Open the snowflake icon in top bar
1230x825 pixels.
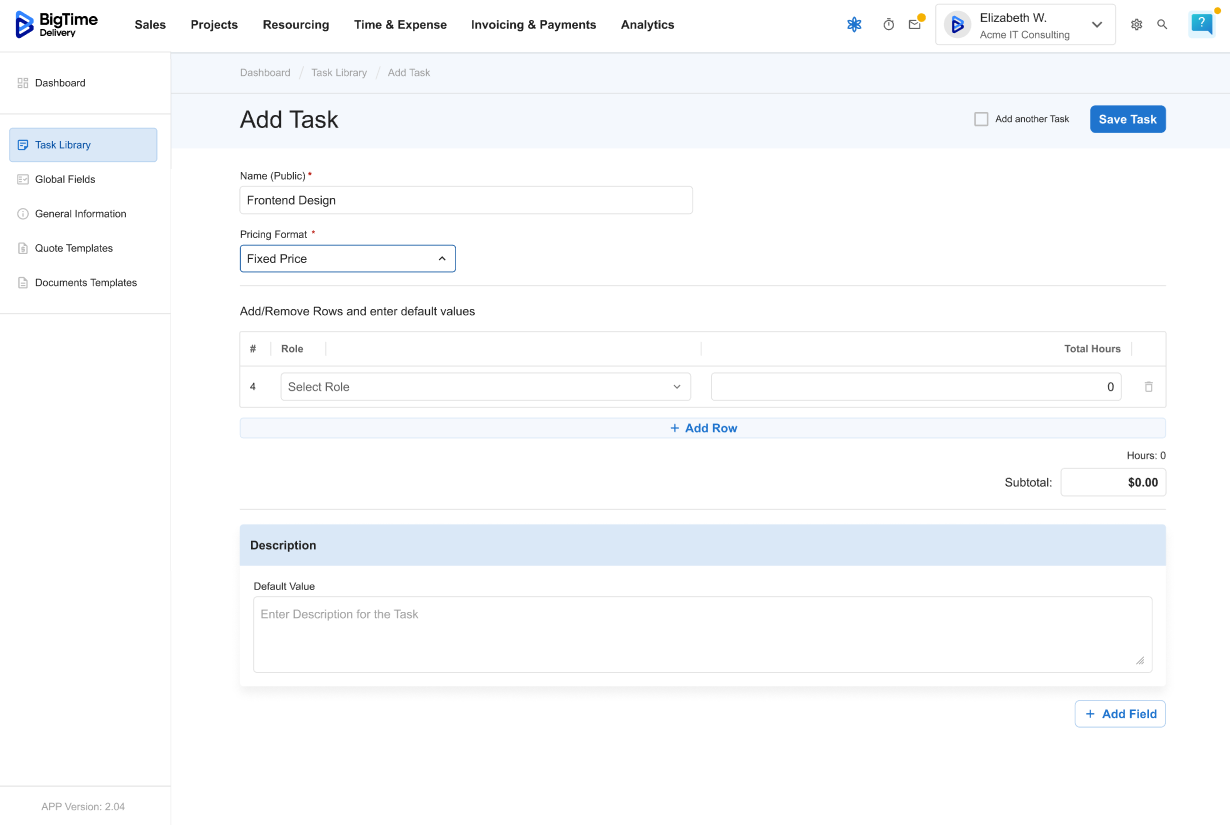(854, 25)
